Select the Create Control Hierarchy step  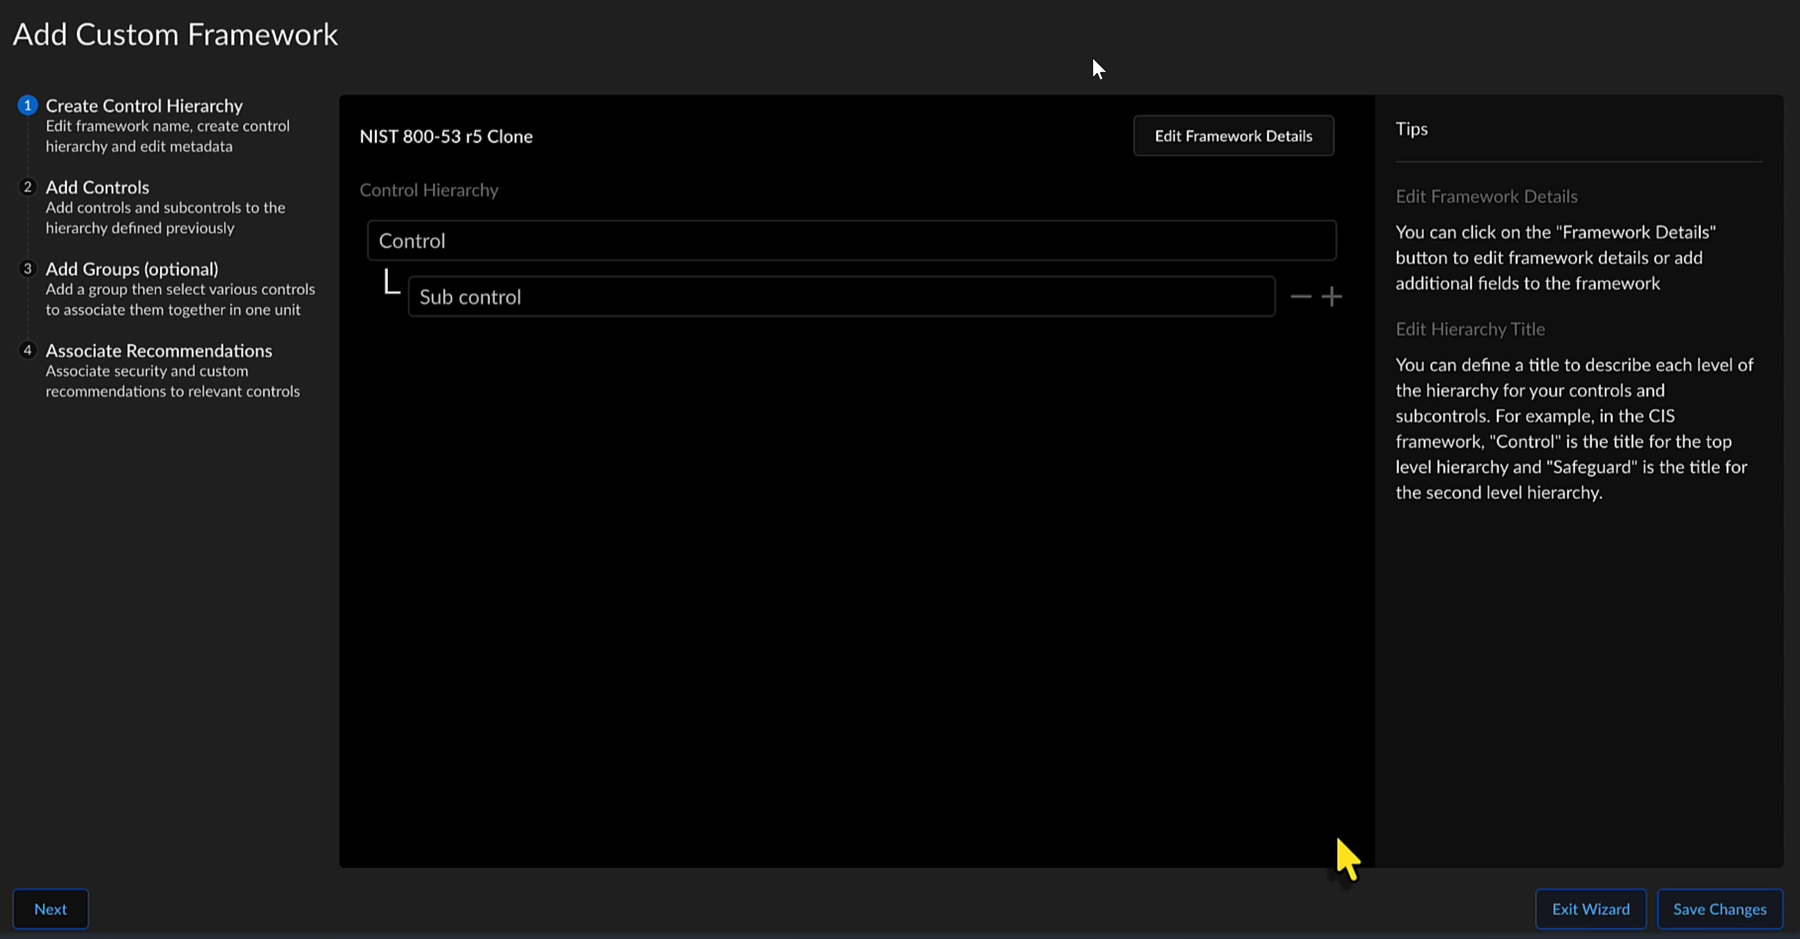(x=144, y=106)
